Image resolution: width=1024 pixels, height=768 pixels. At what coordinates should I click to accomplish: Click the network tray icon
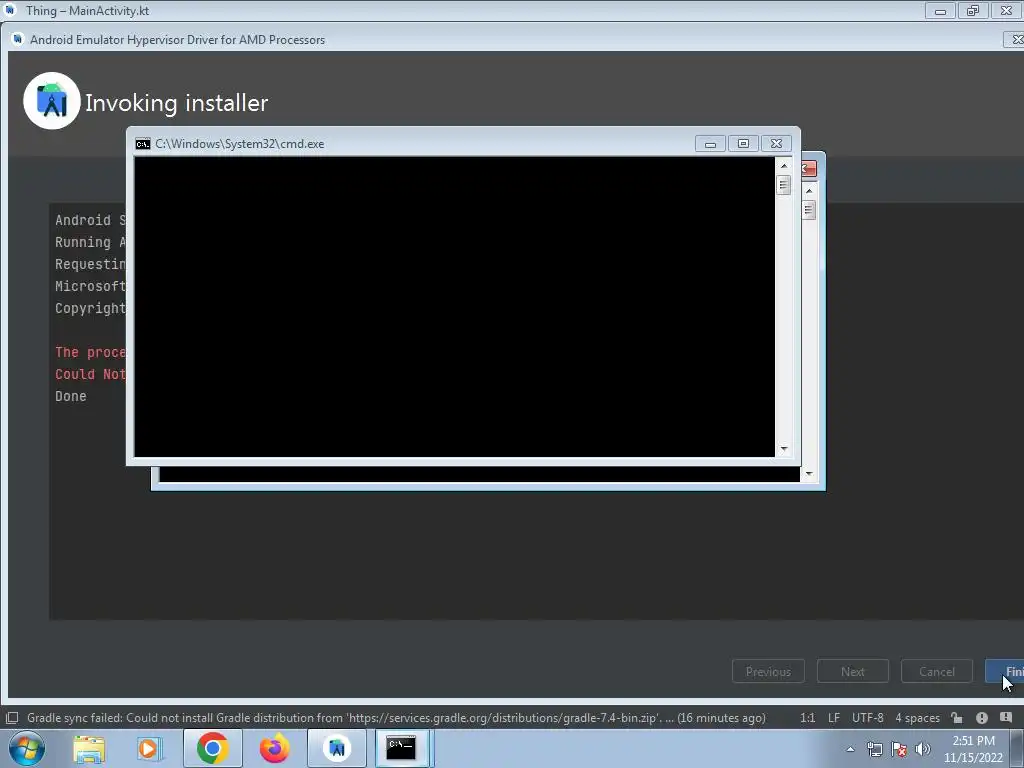click(874, 749)
